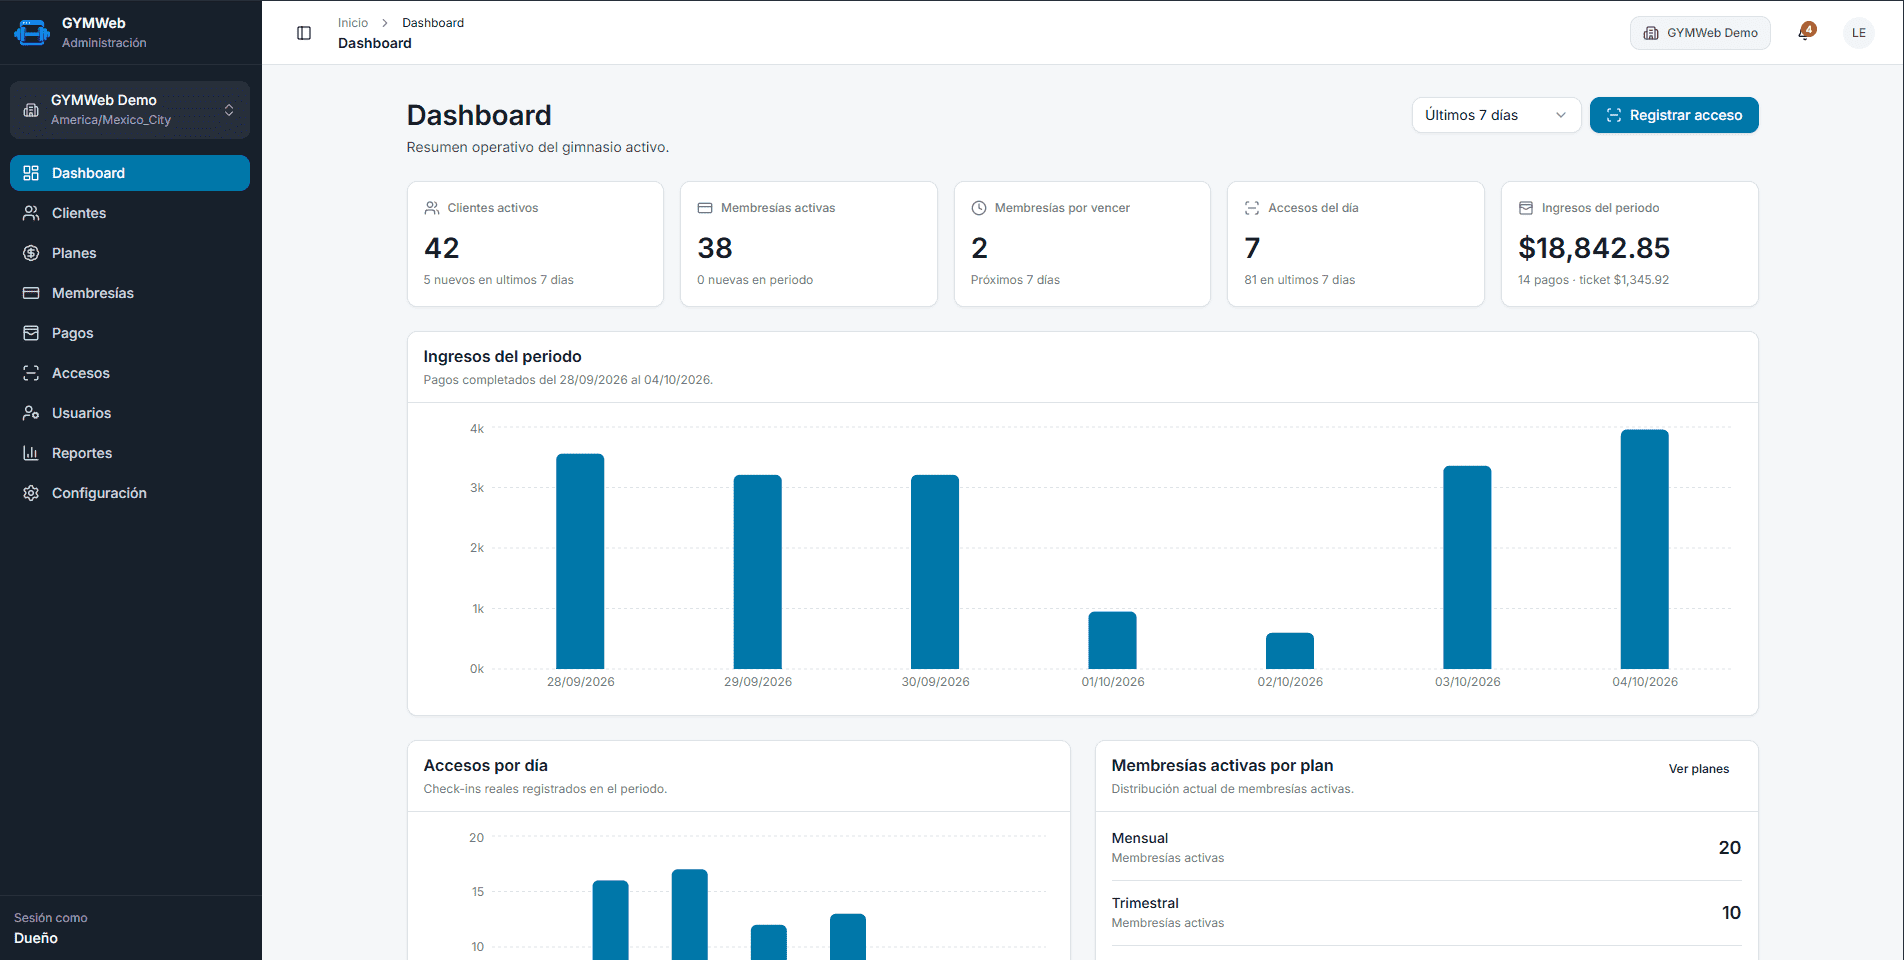Click the Accesos scan icon
The height and width of the screenshot is (960, 1904).
[31, 373]
